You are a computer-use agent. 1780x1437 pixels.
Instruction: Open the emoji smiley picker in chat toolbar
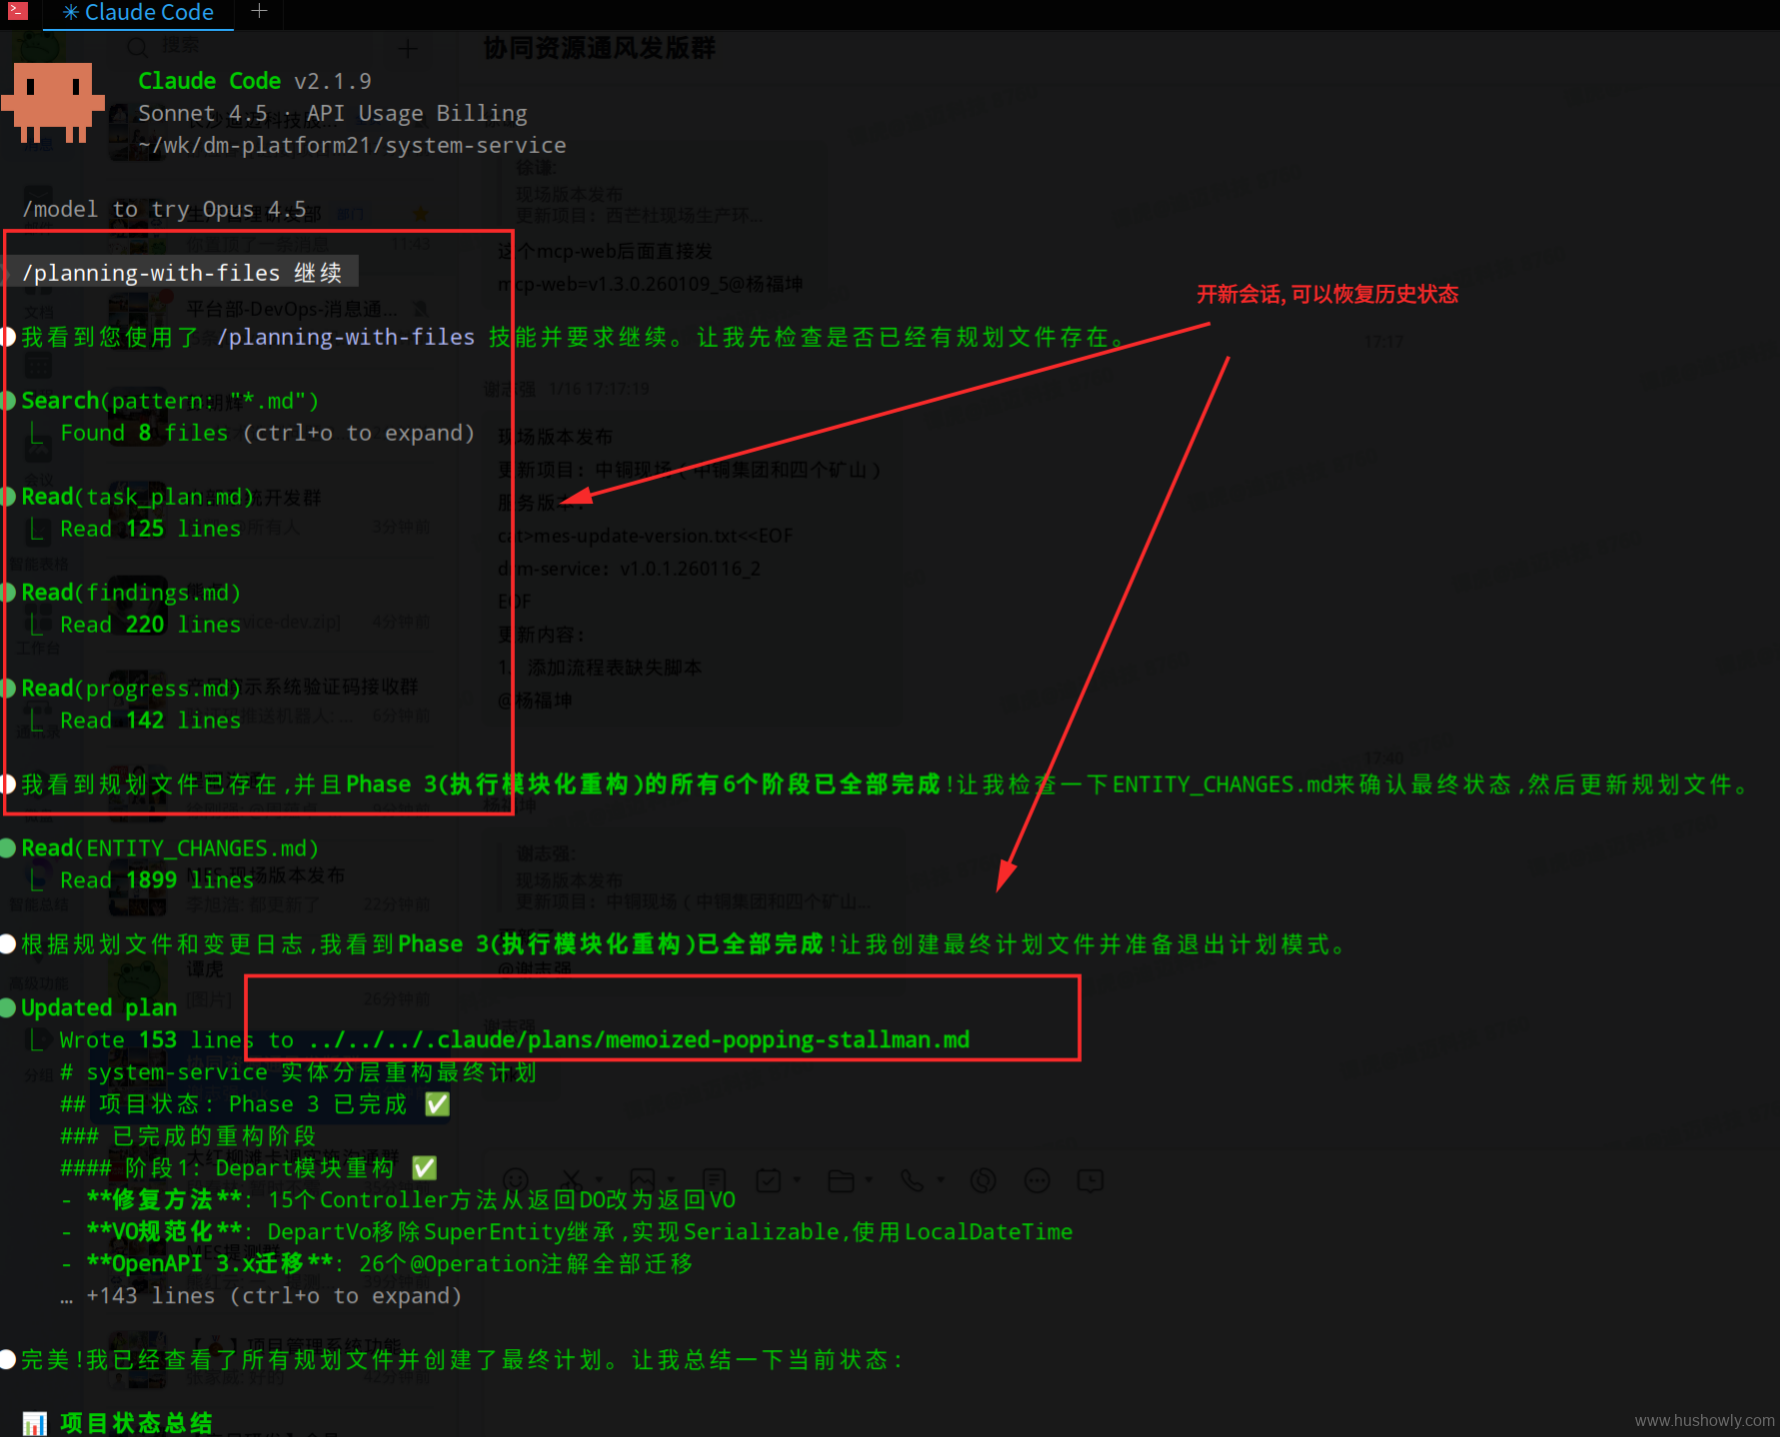516,1181
